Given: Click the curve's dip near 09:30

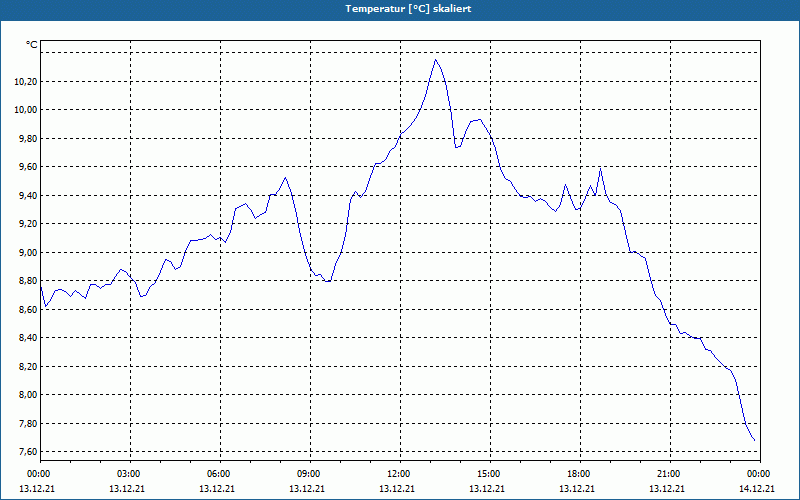Looking at the screenshot, I should pyautogui.click(x=328, y=281).
